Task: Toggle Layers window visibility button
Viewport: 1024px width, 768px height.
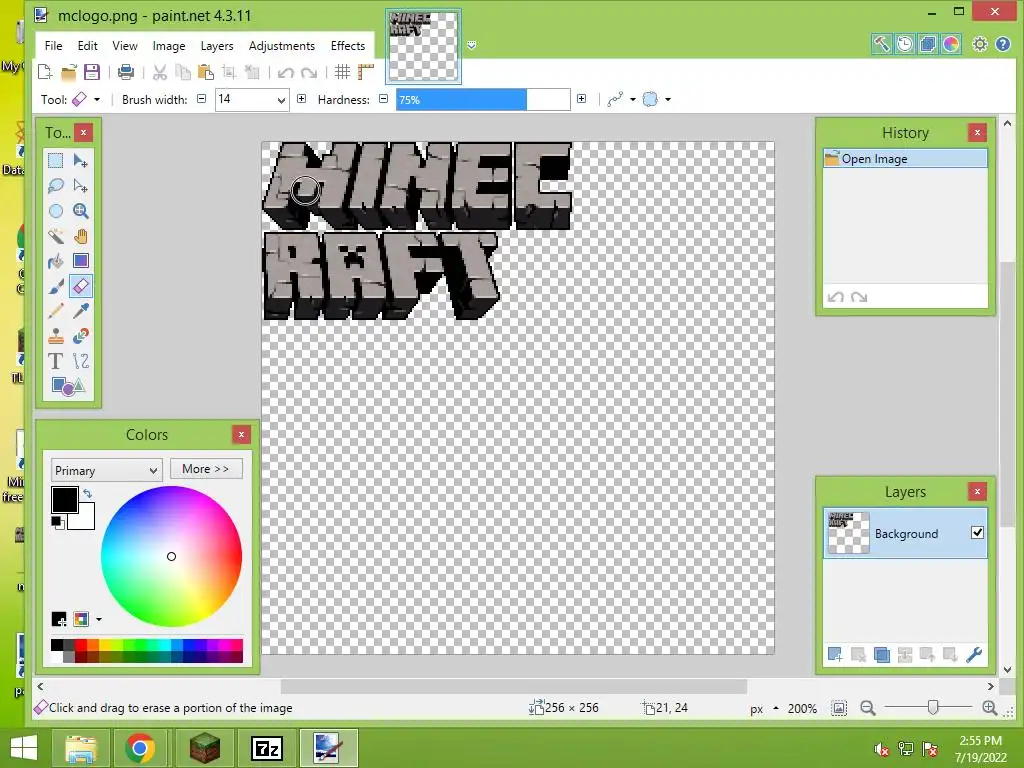Action: point(927,44)
